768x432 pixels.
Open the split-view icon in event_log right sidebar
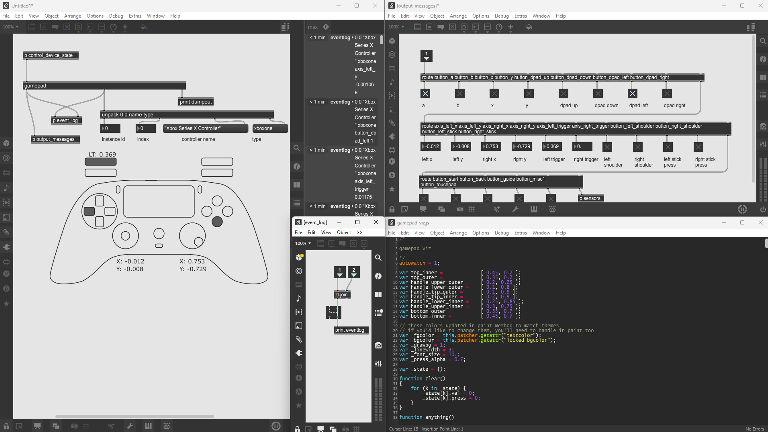[x=378, y=294]
